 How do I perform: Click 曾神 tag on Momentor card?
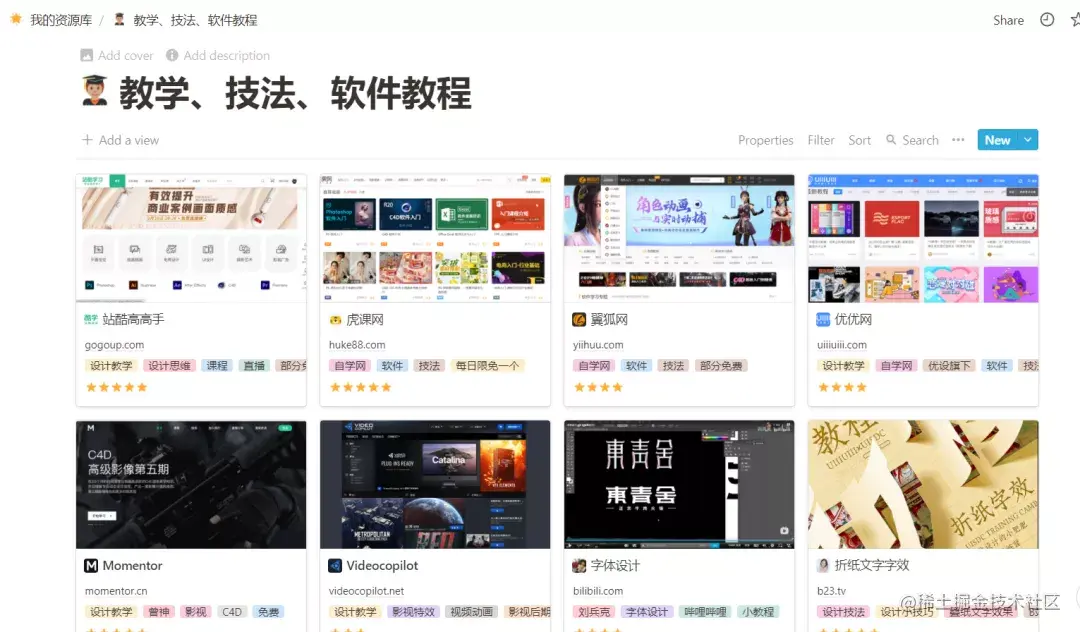(x=159, y=611)
